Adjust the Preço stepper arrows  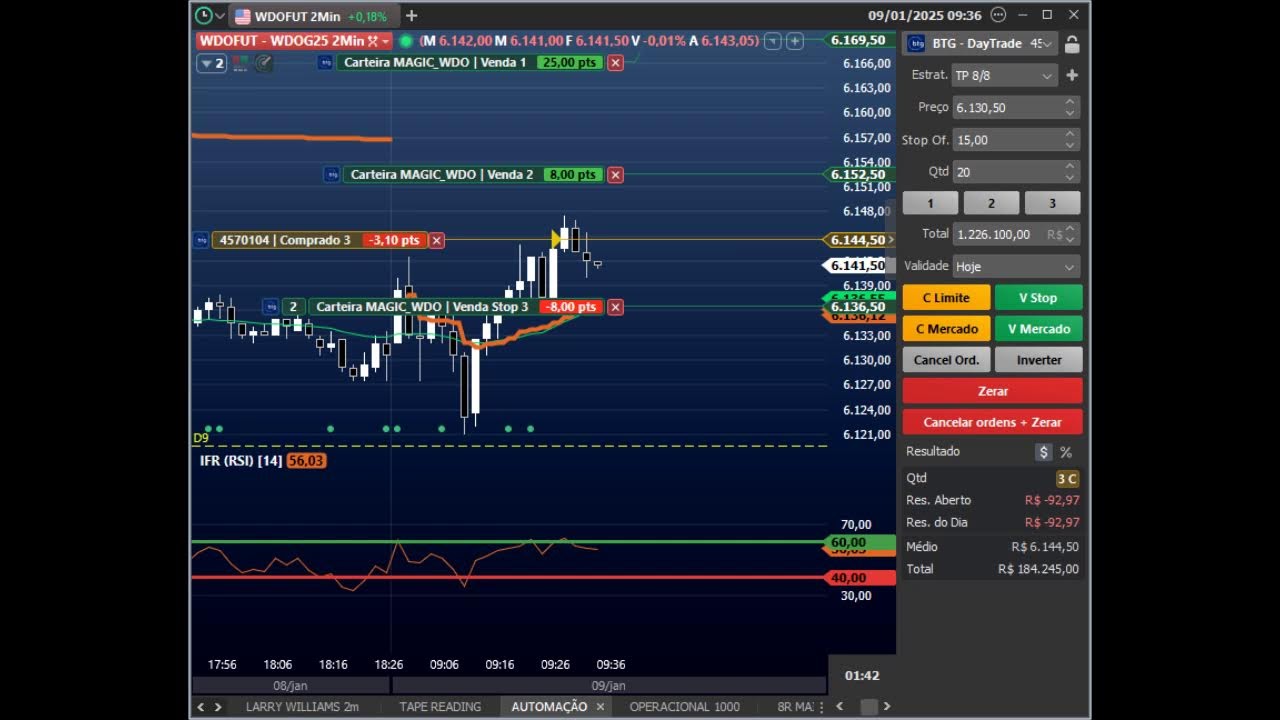pos(1070,108)
